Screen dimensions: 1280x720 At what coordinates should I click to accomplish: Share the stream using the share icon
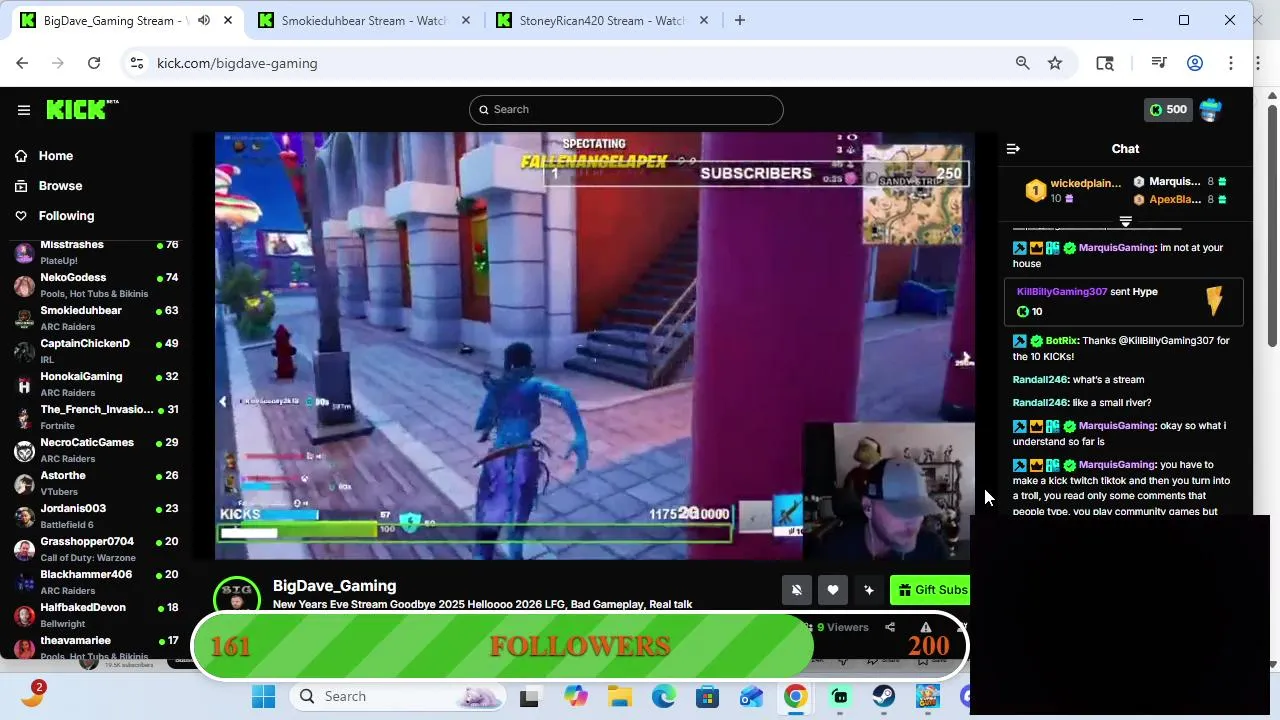pos(890,627)
